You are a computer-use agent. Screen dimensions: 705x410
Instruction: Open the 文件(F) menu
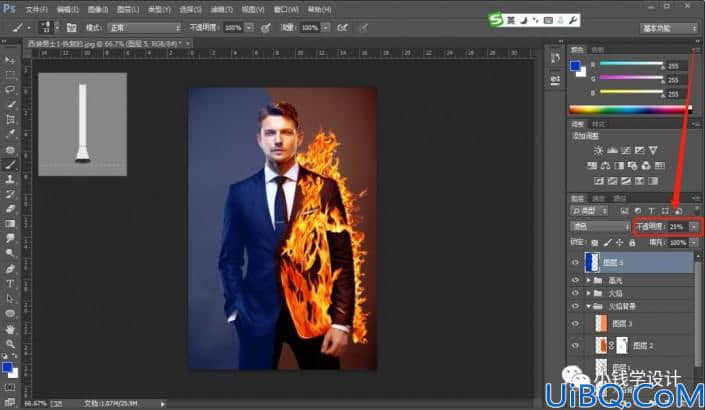(x=36, y=9)
